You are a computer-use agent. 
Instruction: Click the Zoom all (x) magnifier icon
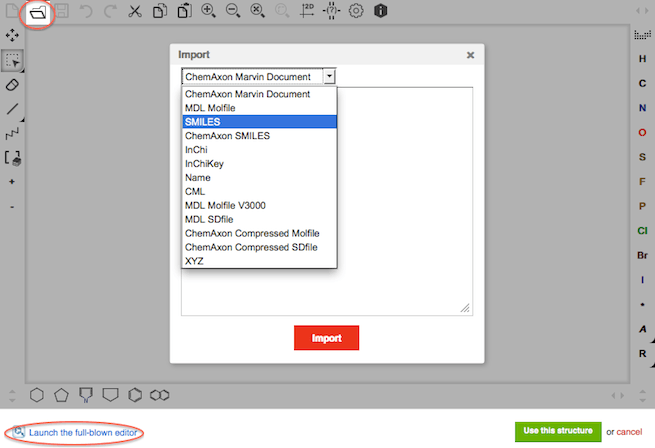coord(257,11)
